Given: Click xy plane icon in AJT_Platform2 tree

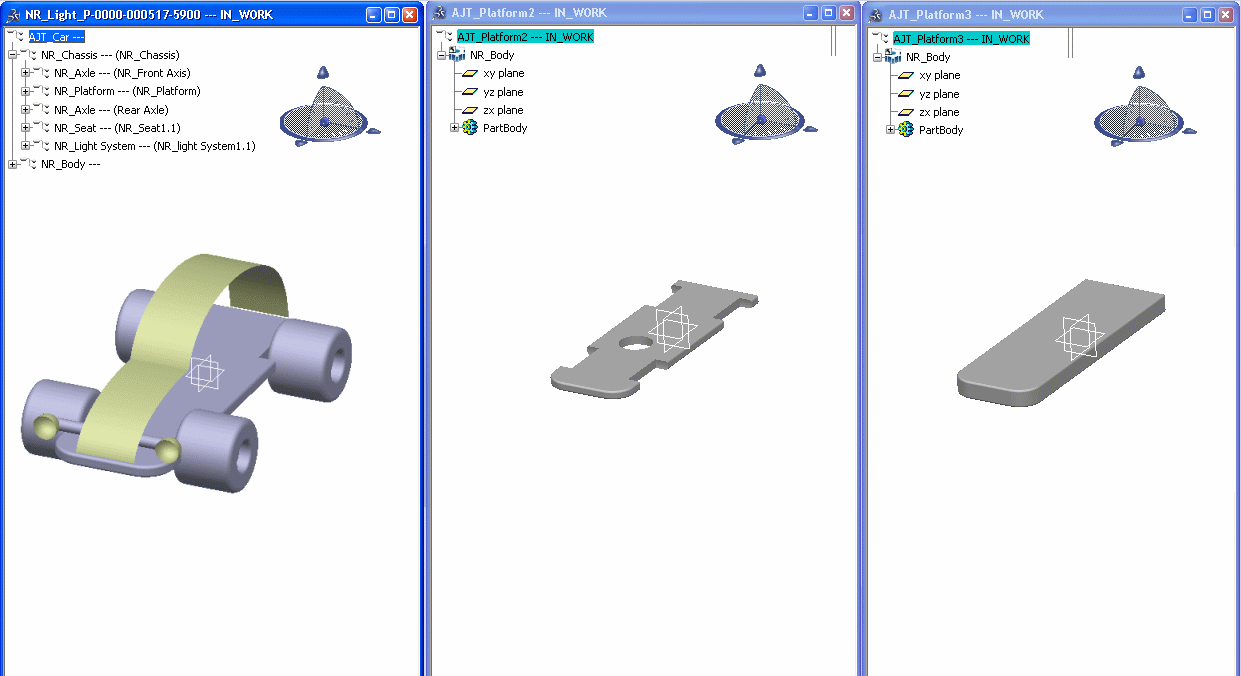Looking at the screenshot, I should pos(470,73).
